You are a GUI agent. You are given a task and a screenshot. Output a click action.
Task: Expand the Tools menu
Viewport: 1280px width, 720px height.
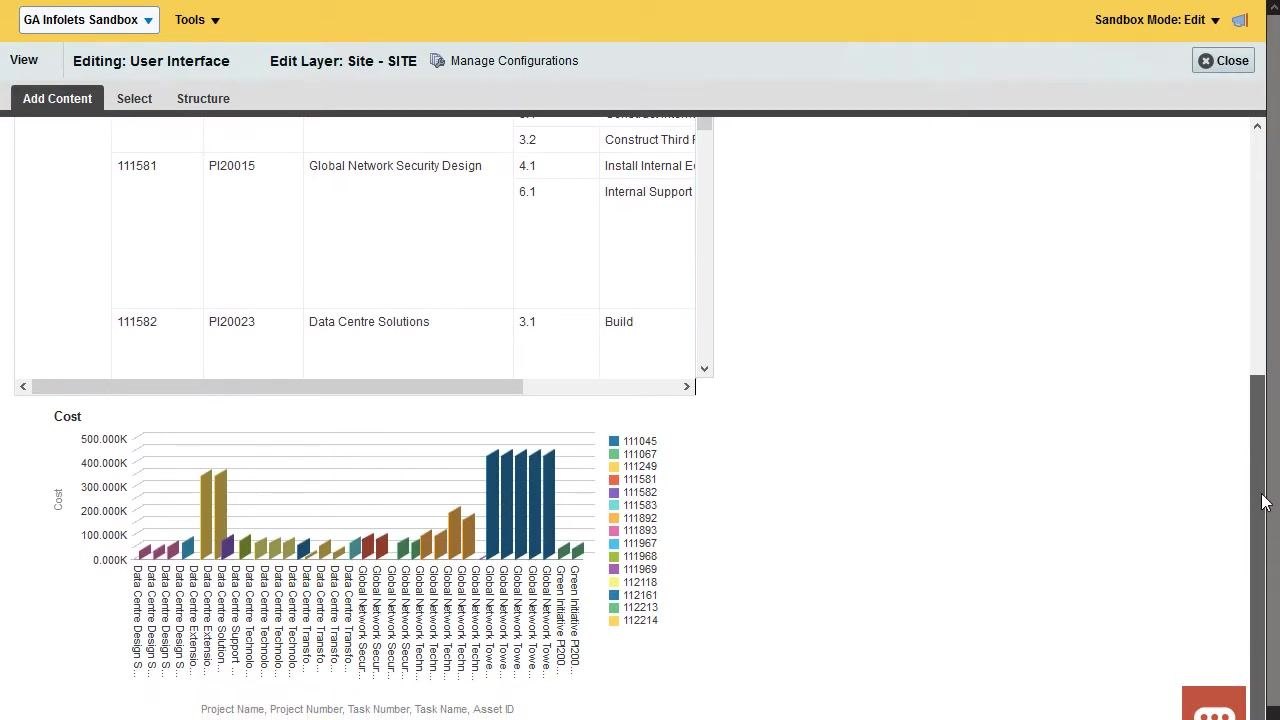tap(197, 20)
